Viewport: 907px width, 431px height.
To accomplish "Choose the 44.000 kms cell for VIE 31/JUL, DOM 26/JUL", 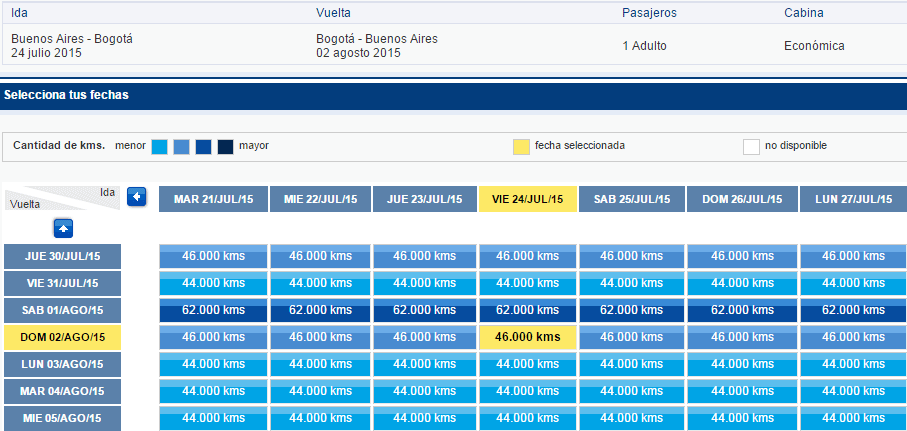I will [x=742, y=283].
